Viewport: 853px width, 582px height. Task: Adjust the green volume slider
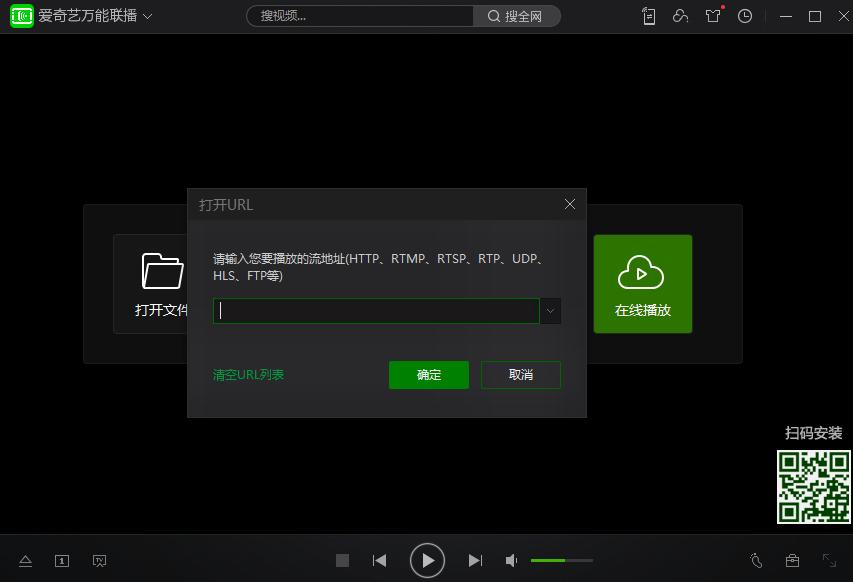pos(561,560)
